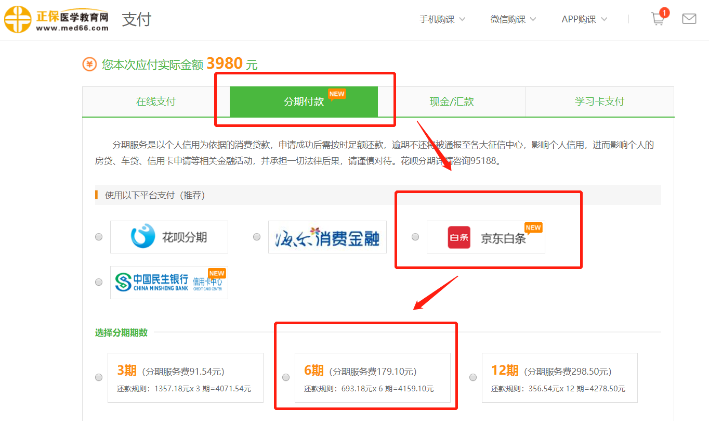Click the 中国民生银行 payment logo
The image size is (709, 421).
pyautogui.click(x=169, y=281)
